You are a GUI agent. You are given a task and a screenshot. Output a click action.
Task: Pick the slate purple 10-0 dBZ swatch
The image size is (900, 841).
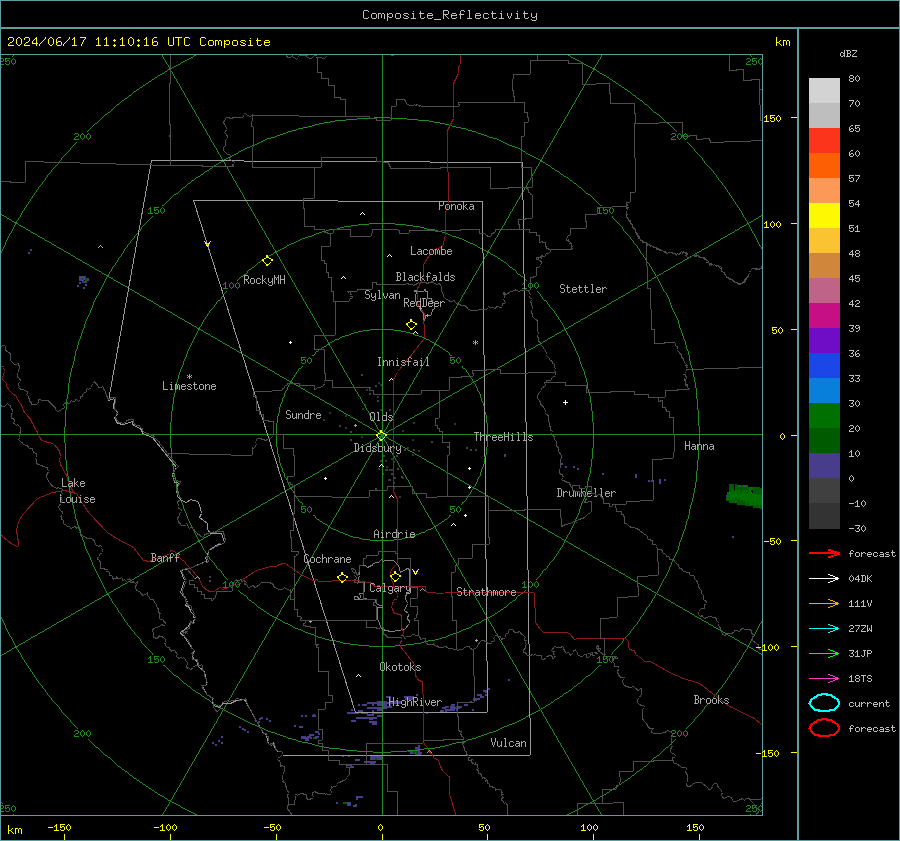pos(824,466)
